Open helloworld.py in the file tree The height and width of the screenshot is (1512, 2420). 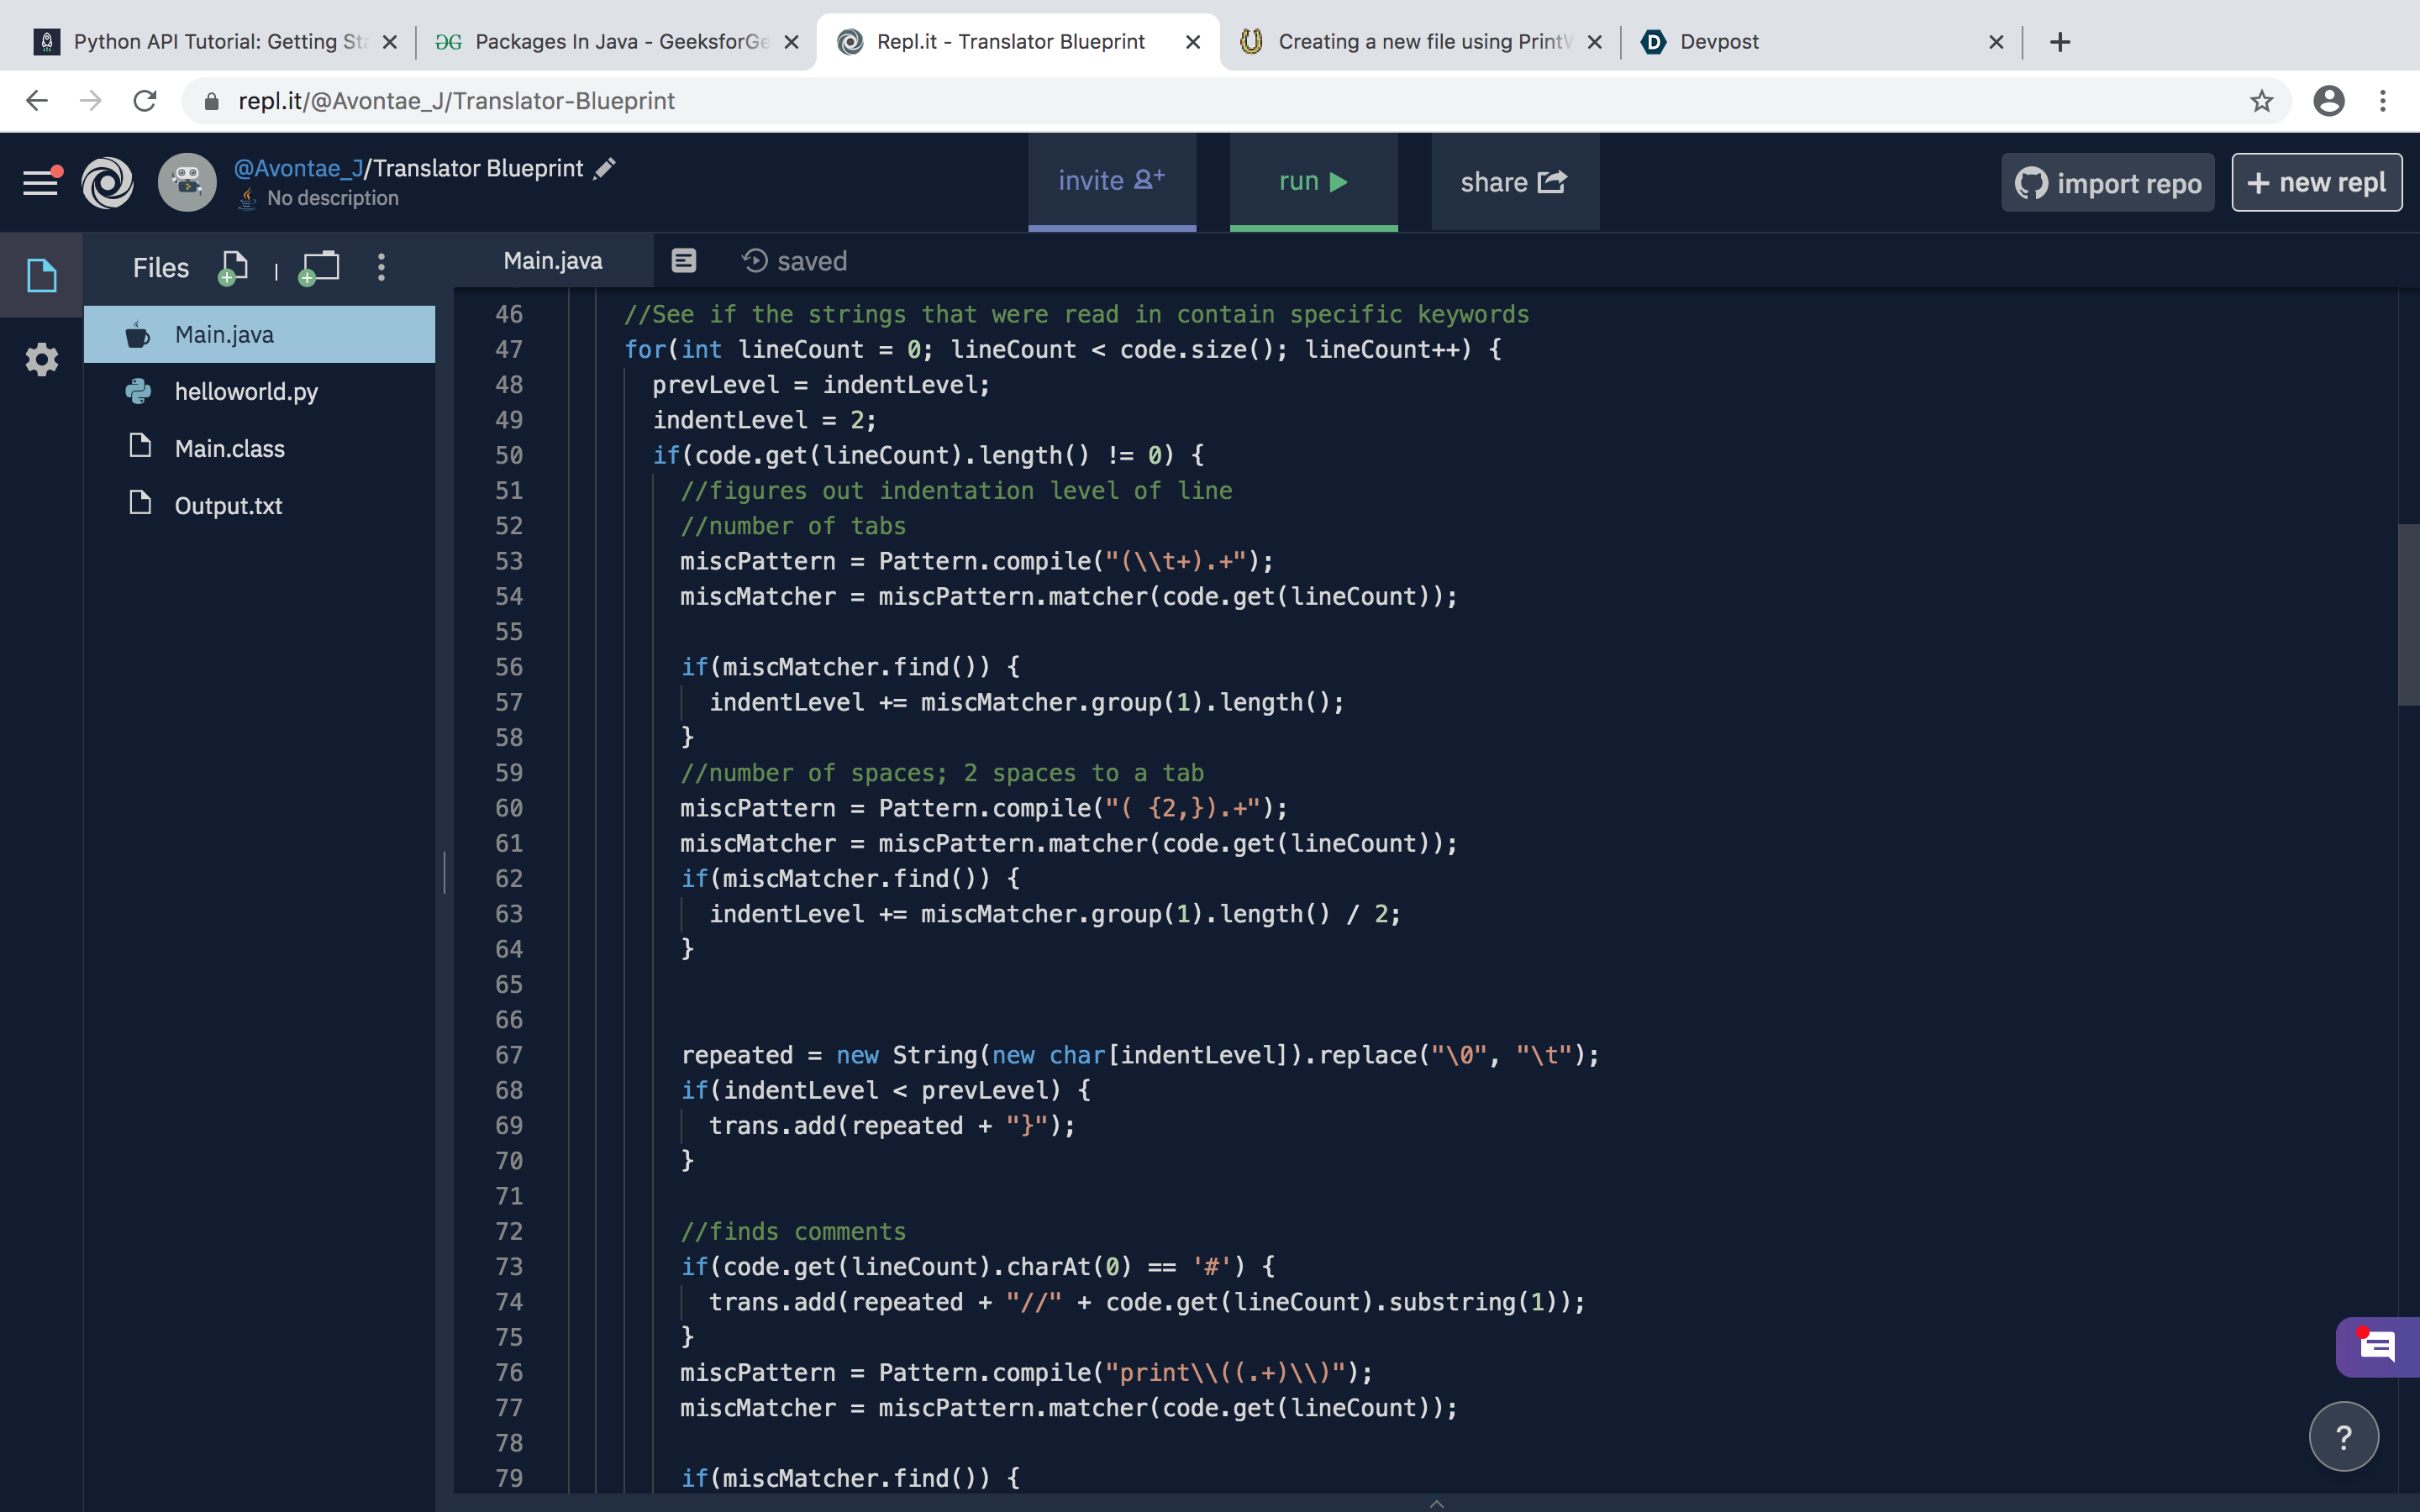point(246,391)
